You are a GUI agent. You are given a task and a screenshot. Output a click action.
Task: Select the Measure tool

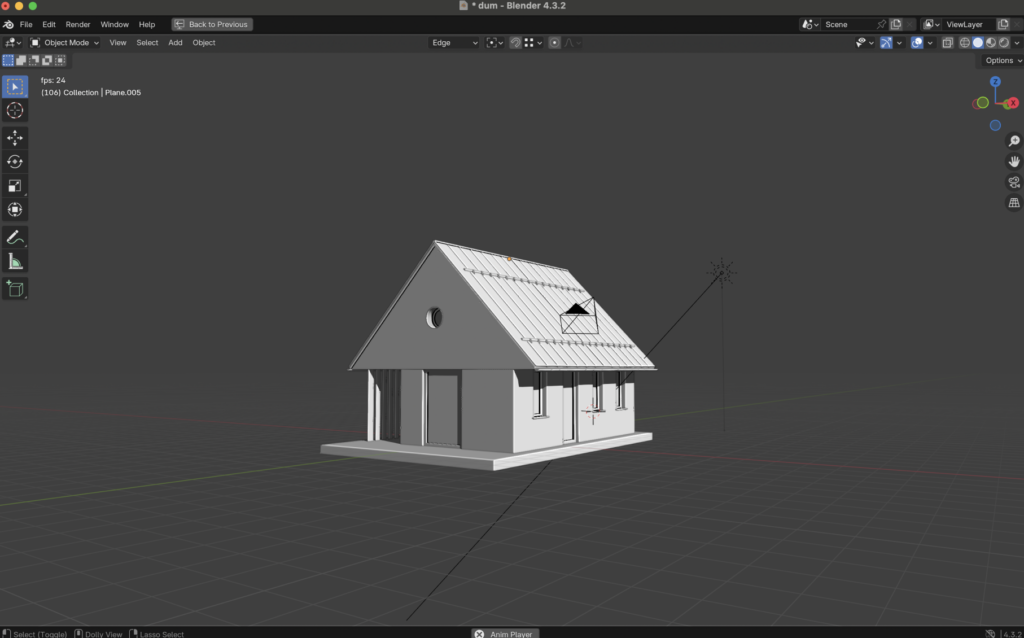14,262
